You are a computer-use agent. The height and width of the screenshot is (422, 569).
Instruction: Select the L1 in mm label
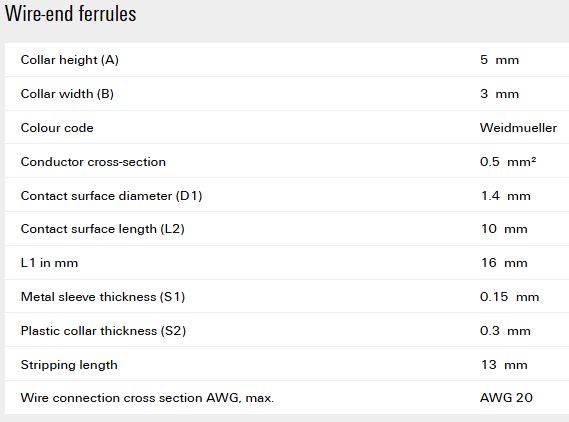coord(49,263)
